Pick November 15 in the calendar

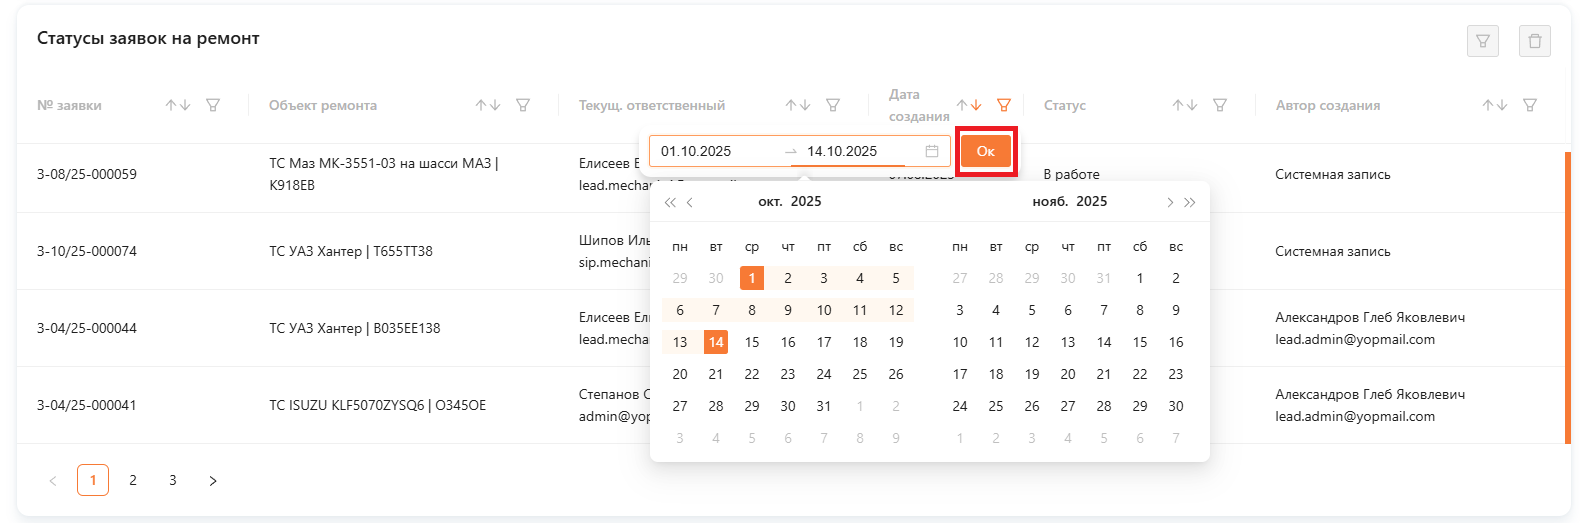click(1140, 342)
